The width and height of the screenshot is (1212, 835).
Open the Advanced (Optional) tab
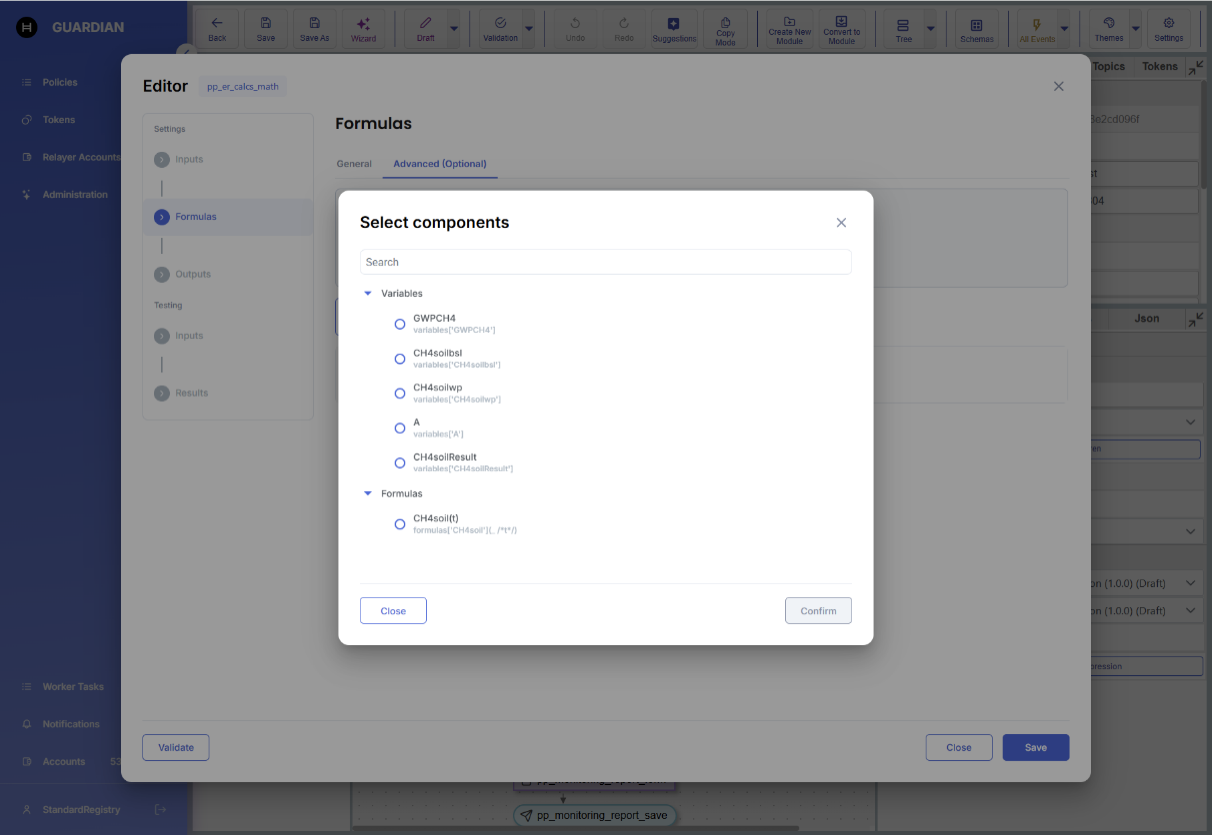click(440, 164)
